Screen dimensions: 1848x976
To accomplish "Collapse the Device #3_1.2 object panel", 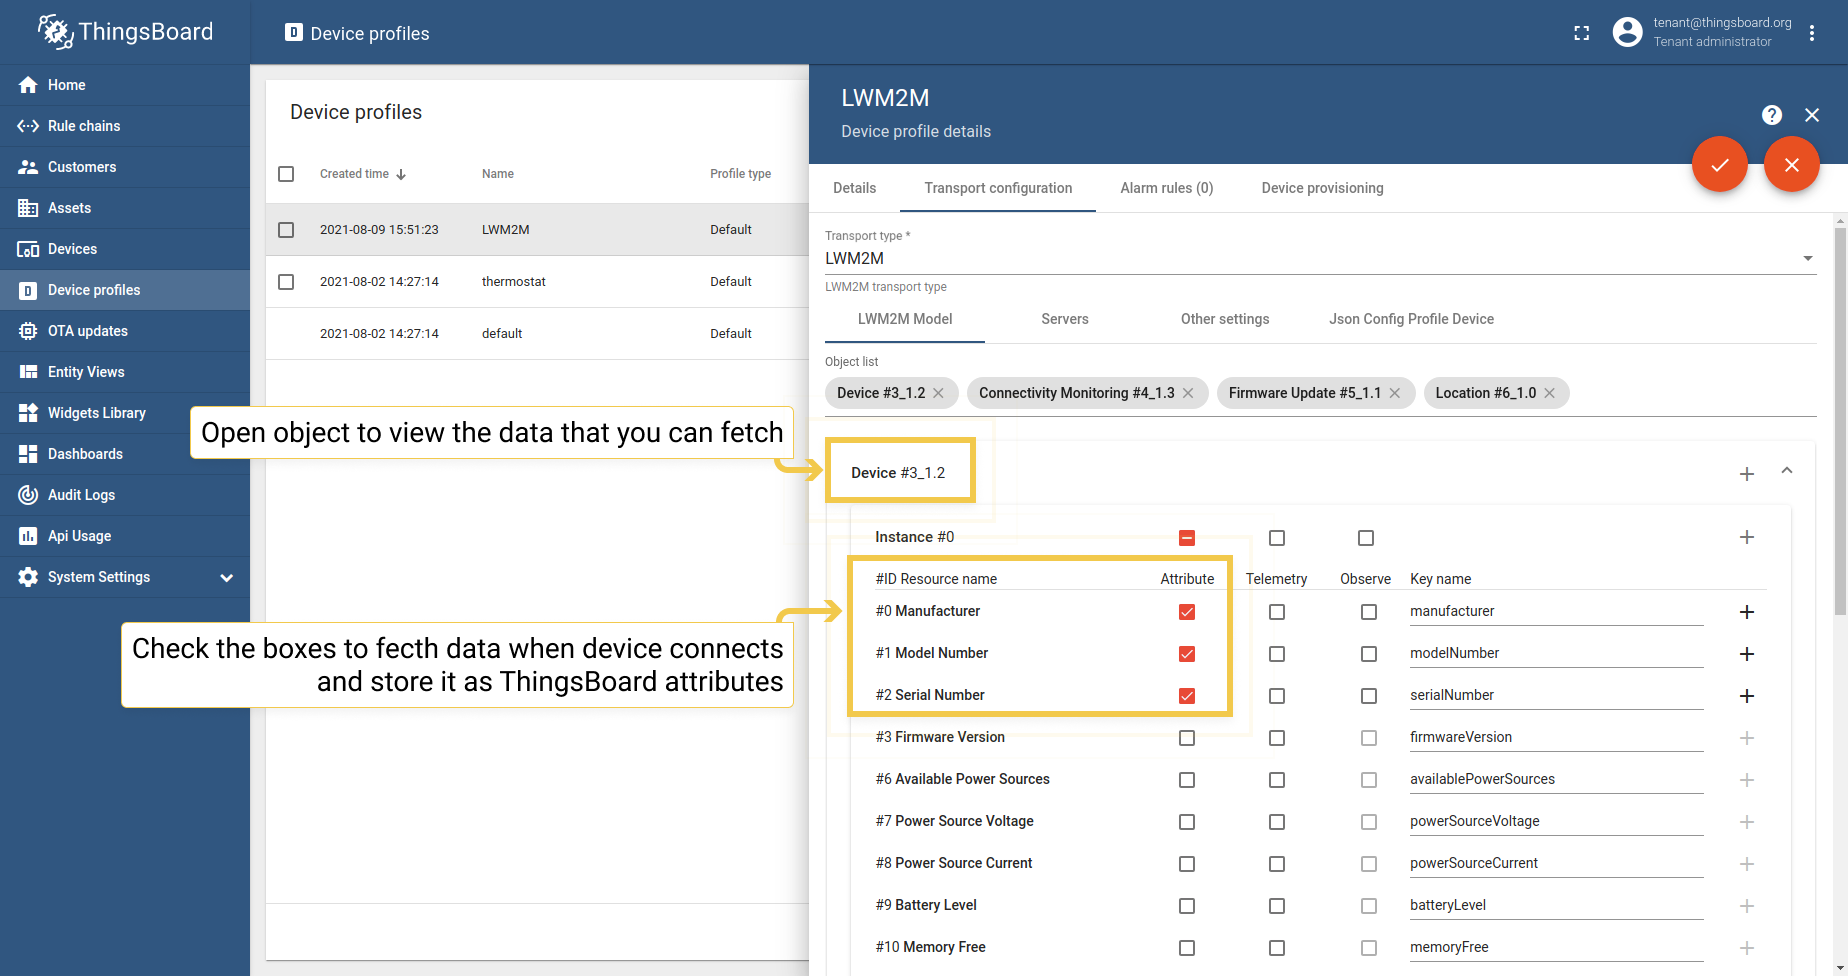I will pos(1787,471).
